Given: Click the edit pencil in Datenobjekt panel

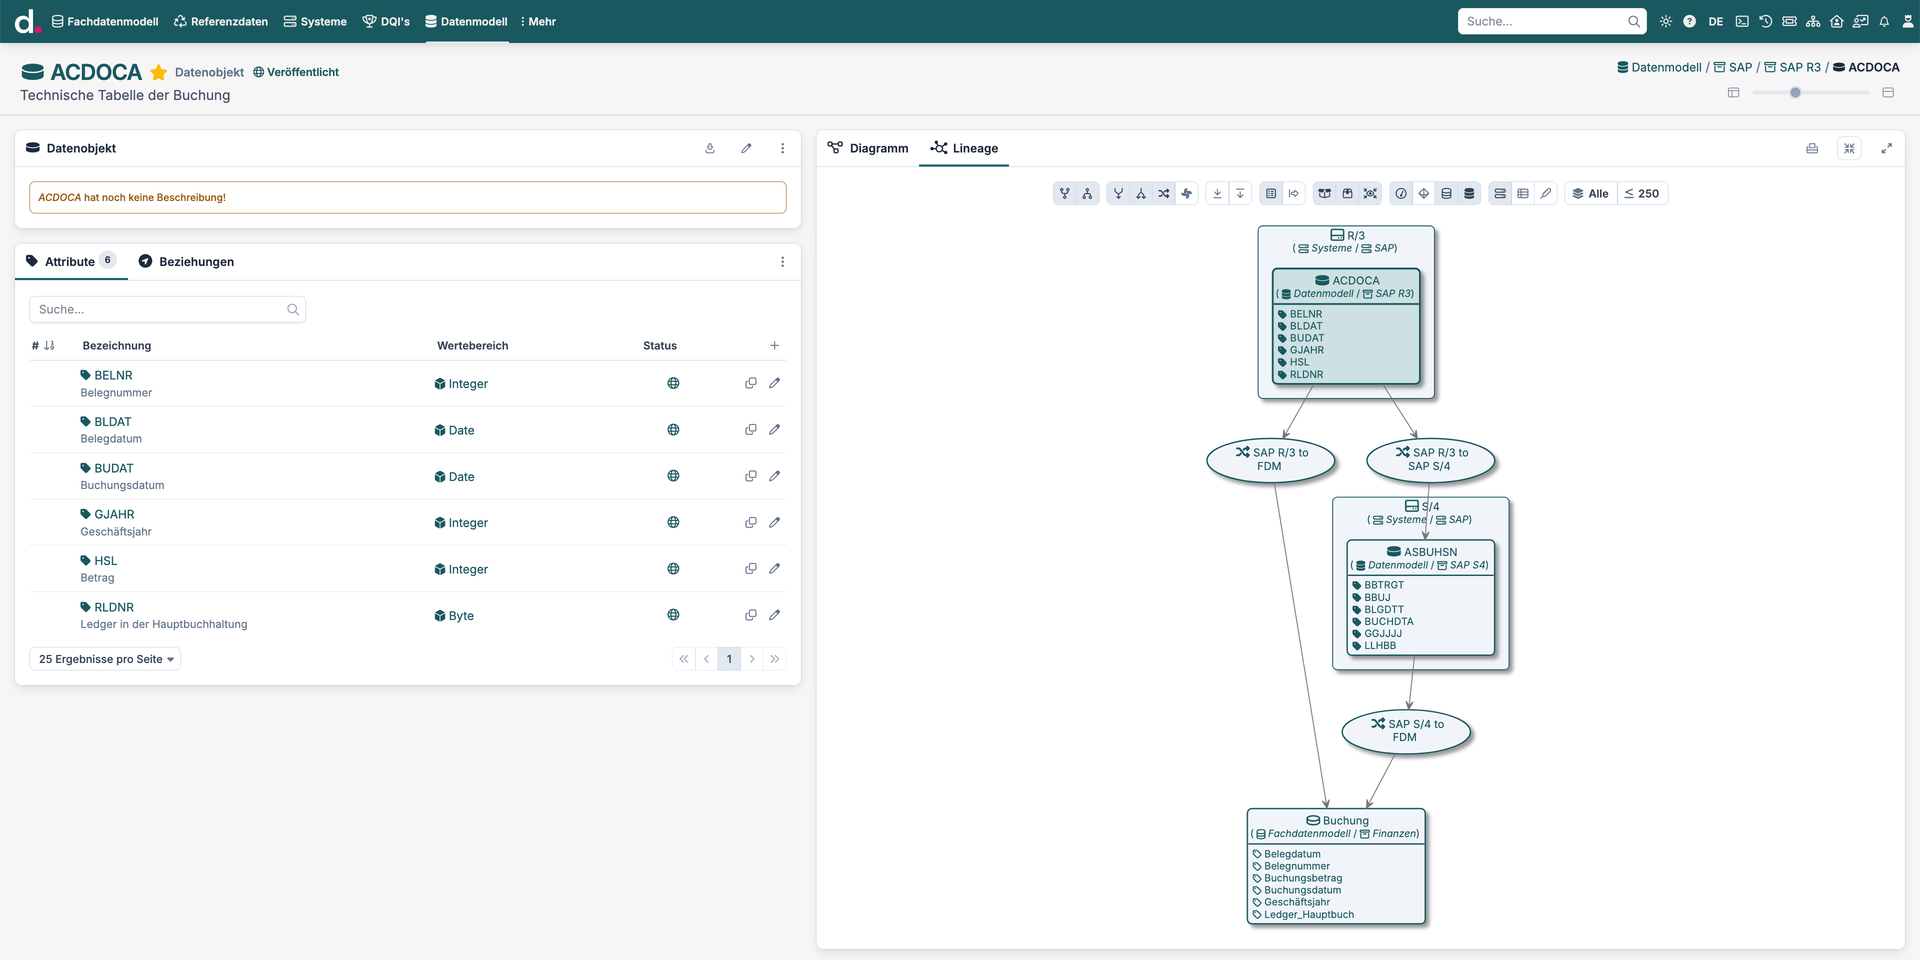Looking at the screenshot, I should click(746, 148).
